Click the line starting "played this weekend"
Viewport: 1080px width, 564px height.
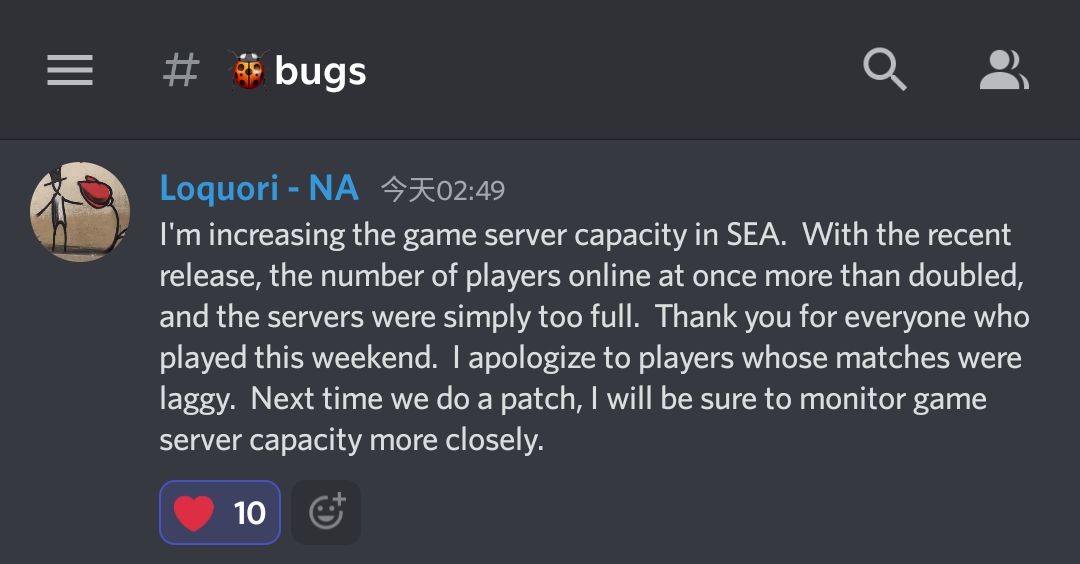point(590,358)
